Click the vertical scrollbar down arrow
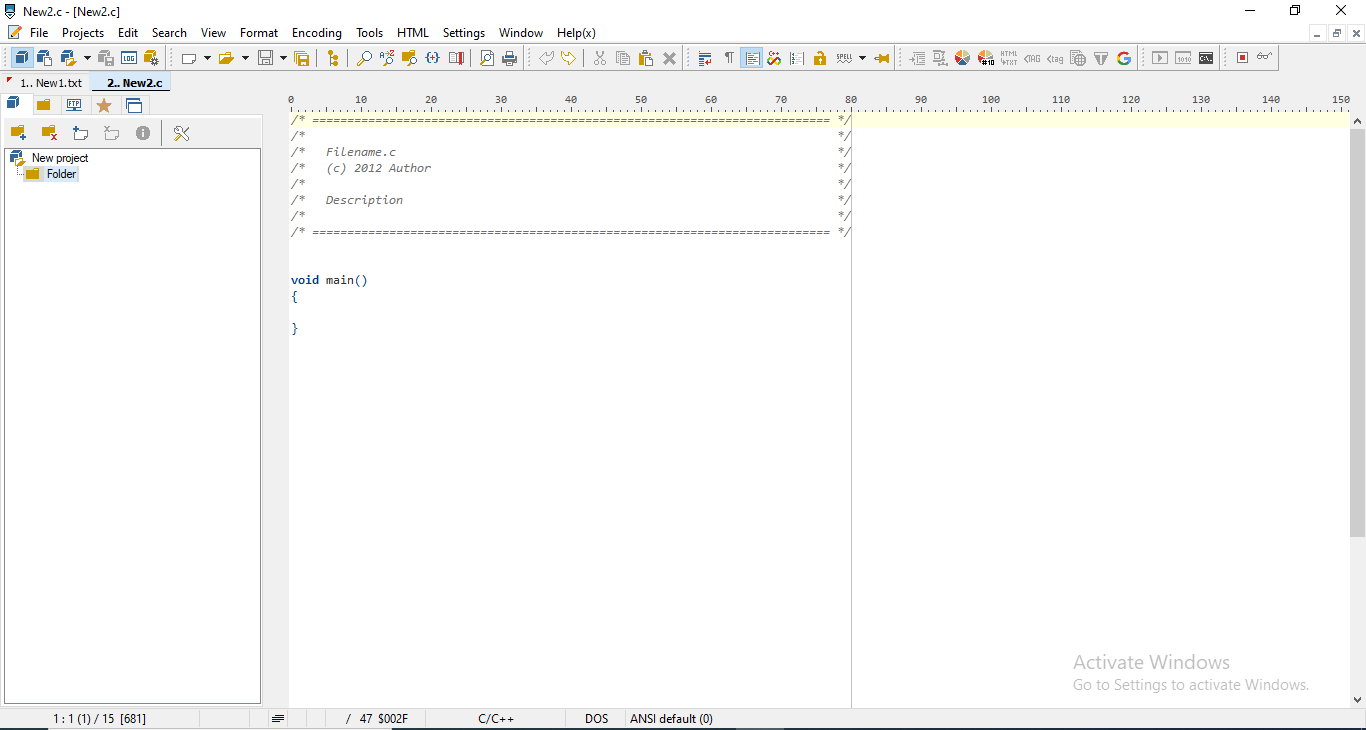Screen dimensions: 1366x730 pyautogui.click(x=1357, y=700)
